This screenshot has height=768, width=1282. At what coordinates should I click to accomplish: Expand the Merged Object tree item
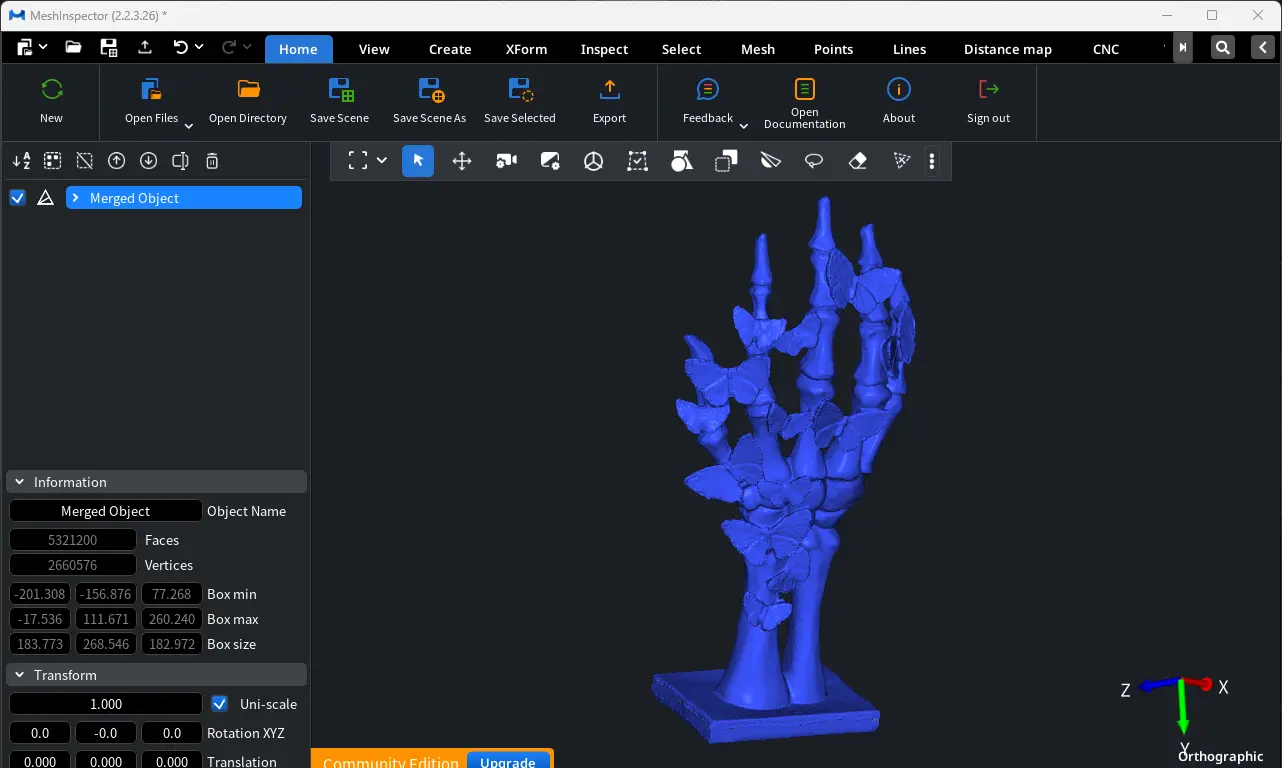tap(76, 198)
